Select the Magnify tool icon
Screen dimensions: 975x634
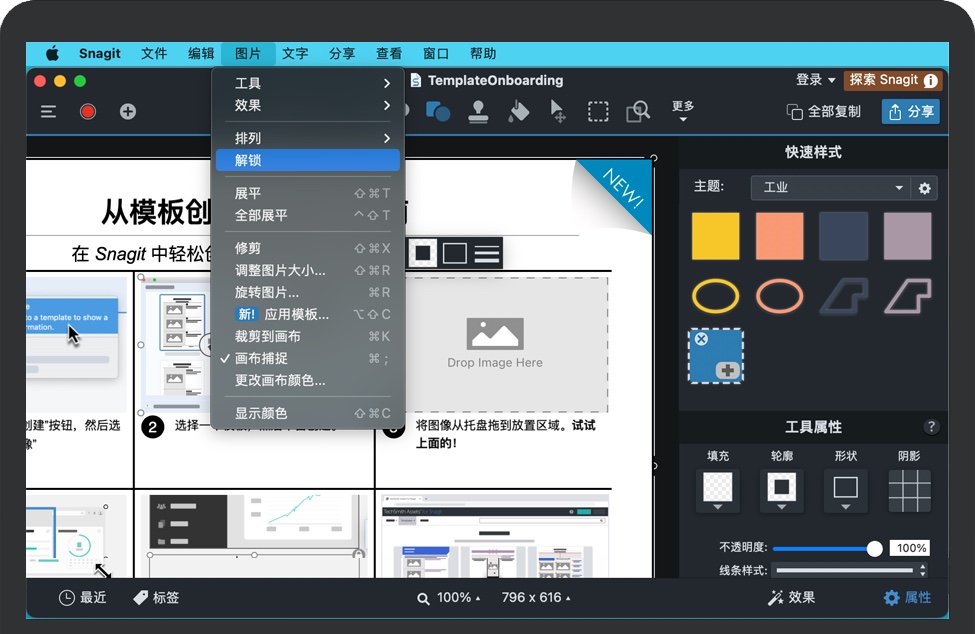(638, 112)
